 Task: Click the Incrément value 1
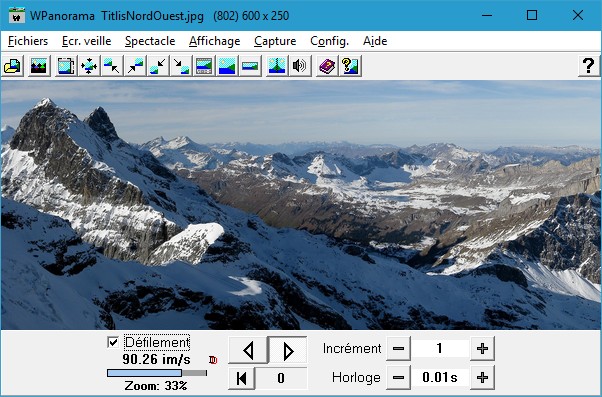(440, 349)
